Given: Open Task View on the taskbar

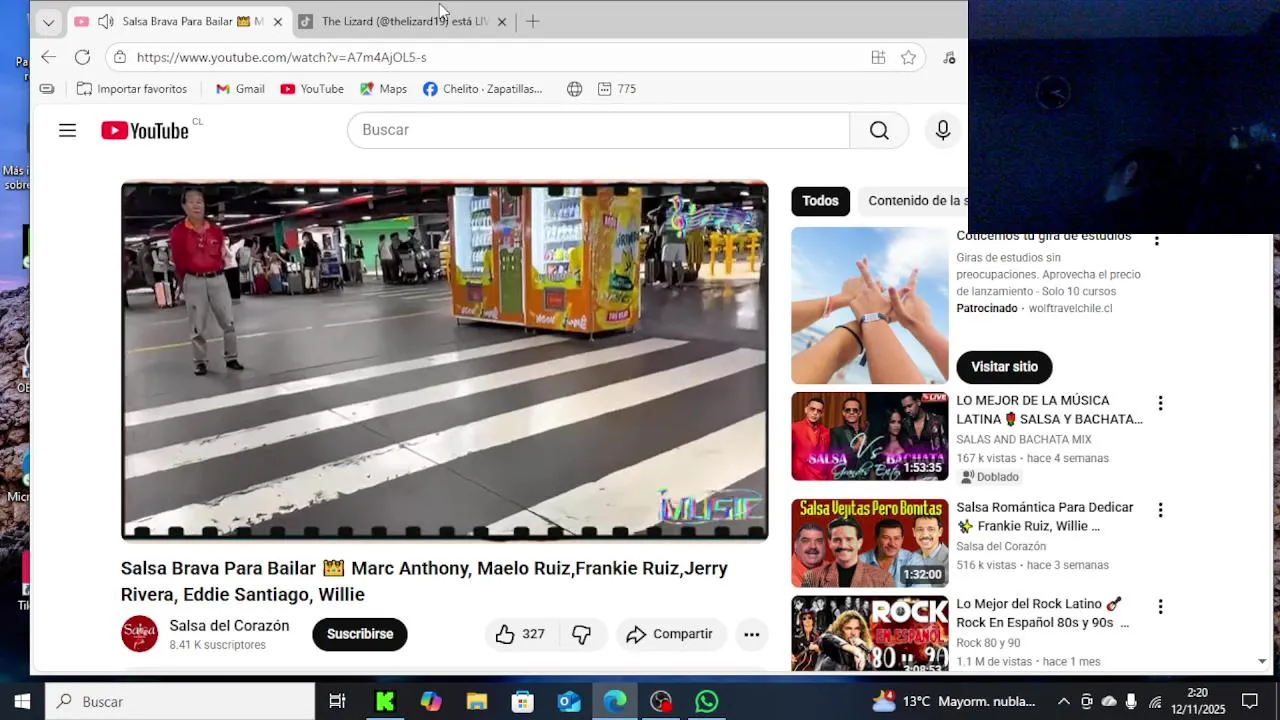Looking at the screenshot, I should (x=338, y=702).
